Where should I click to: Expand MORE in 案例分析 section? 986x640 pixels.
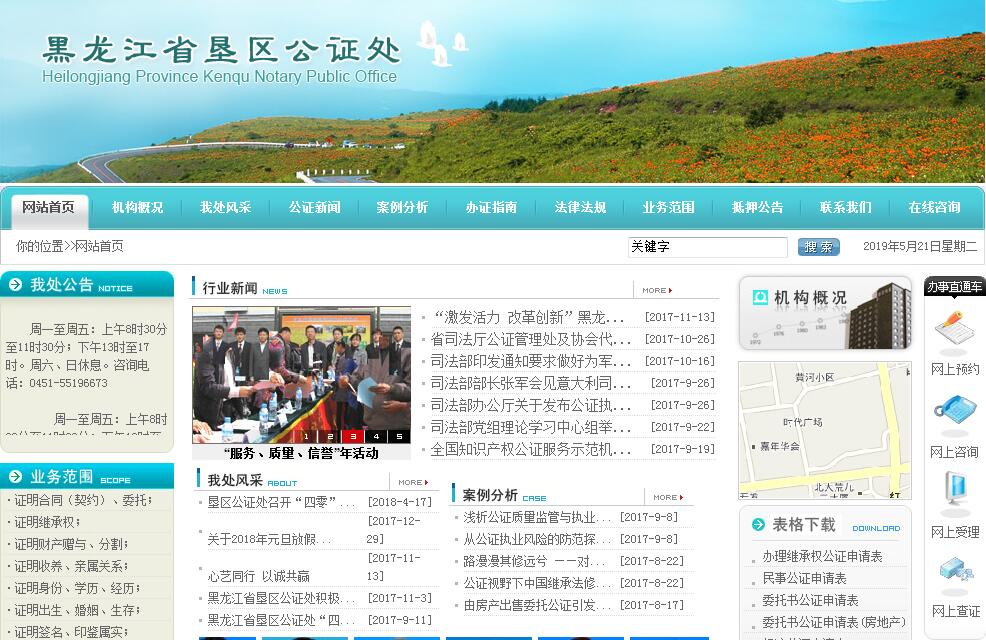(x=666, y=497)
